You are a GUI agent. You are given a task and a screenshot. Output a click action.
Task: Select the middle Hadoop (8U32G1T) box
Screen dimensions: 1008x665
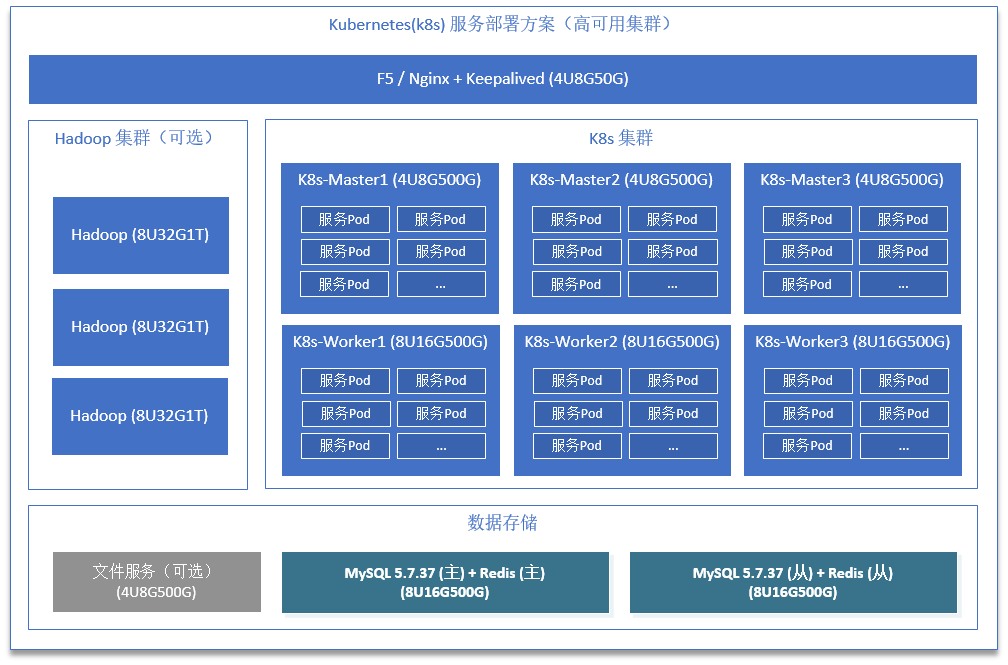[140, 327]
